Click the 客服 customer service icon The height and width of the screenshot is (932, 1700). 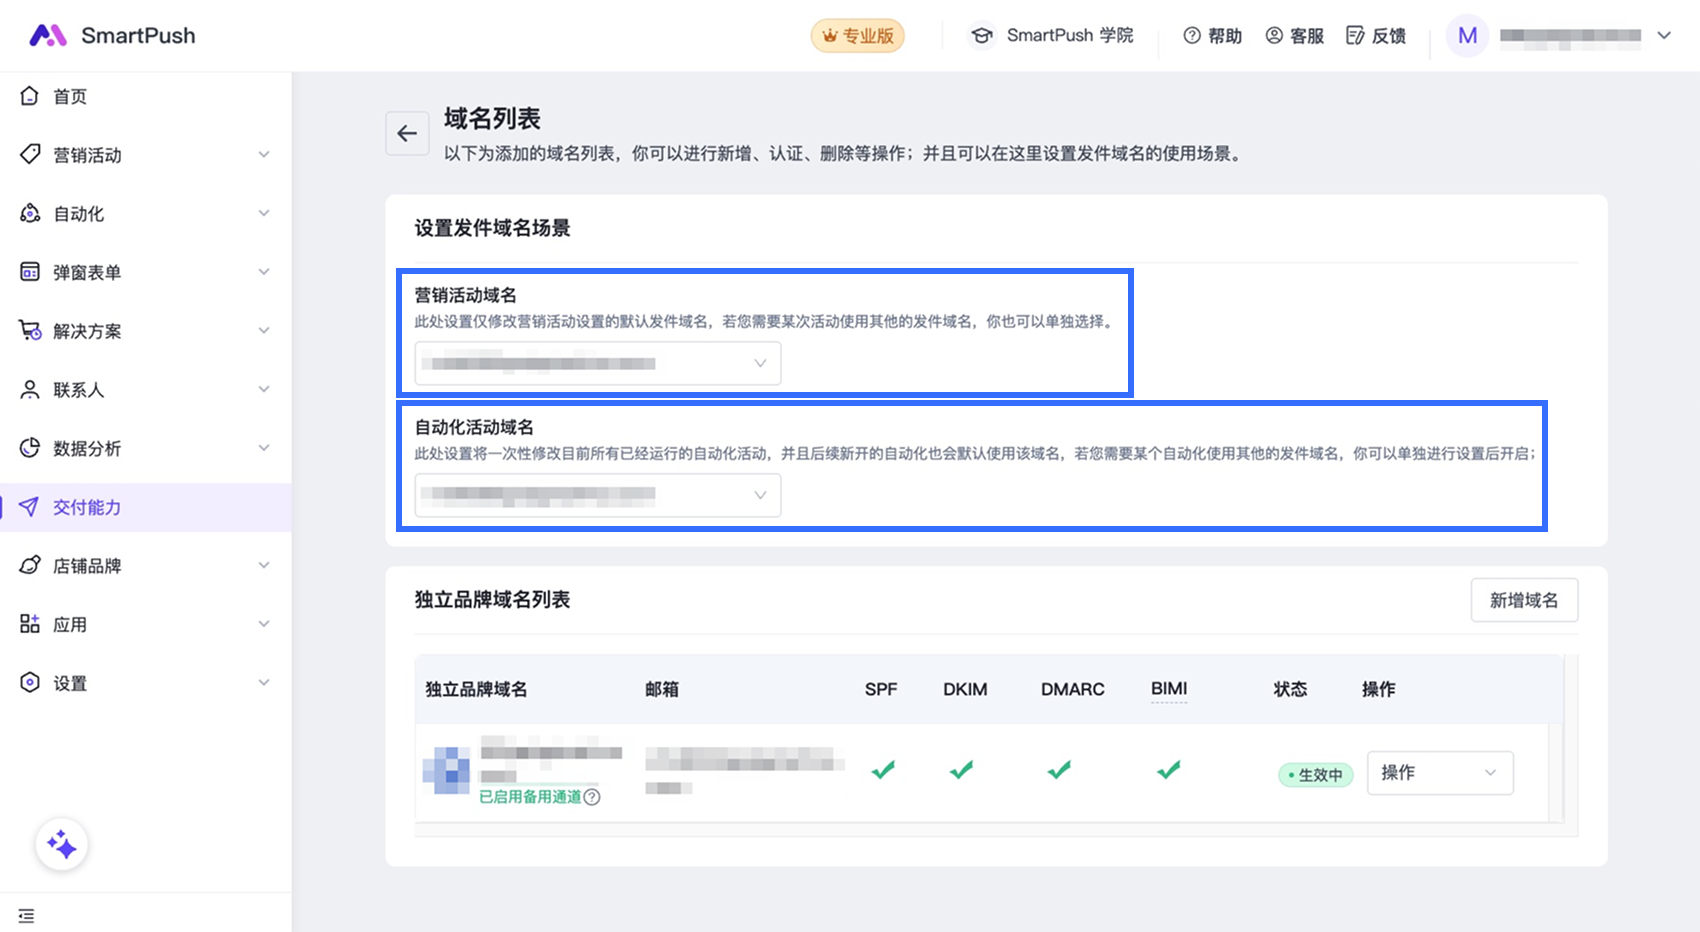[x=1274, y=36]
